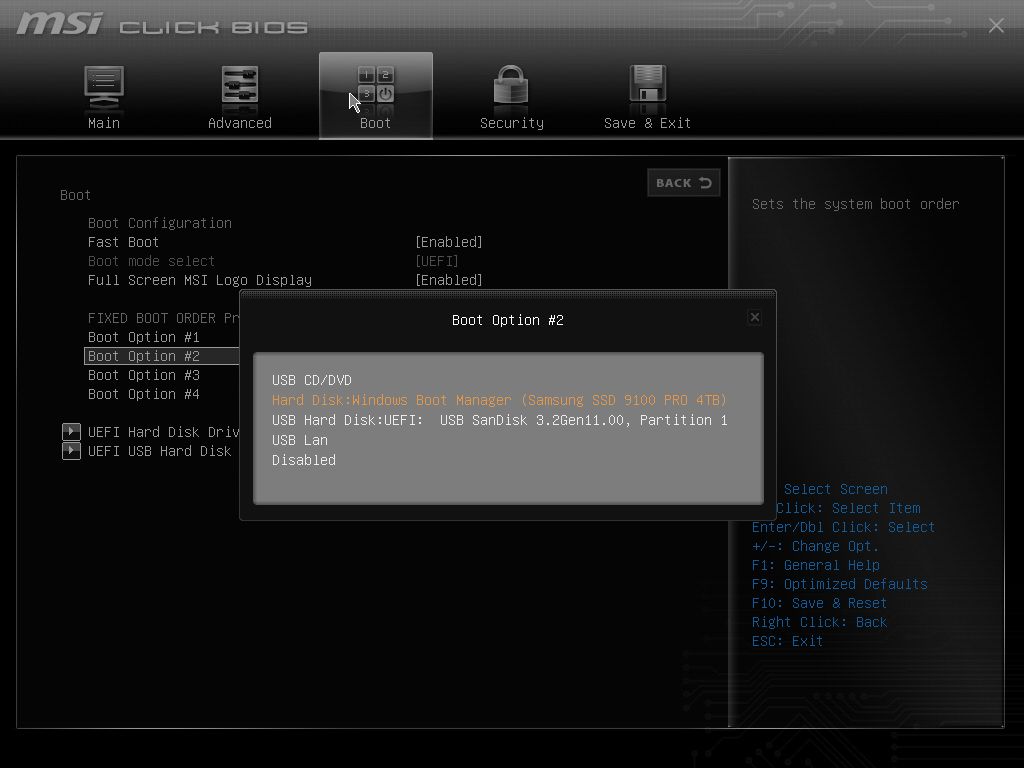The width and height of the screenshot is (1024, 768).
Task: Click the MSI logo
Action: [59, 24]
